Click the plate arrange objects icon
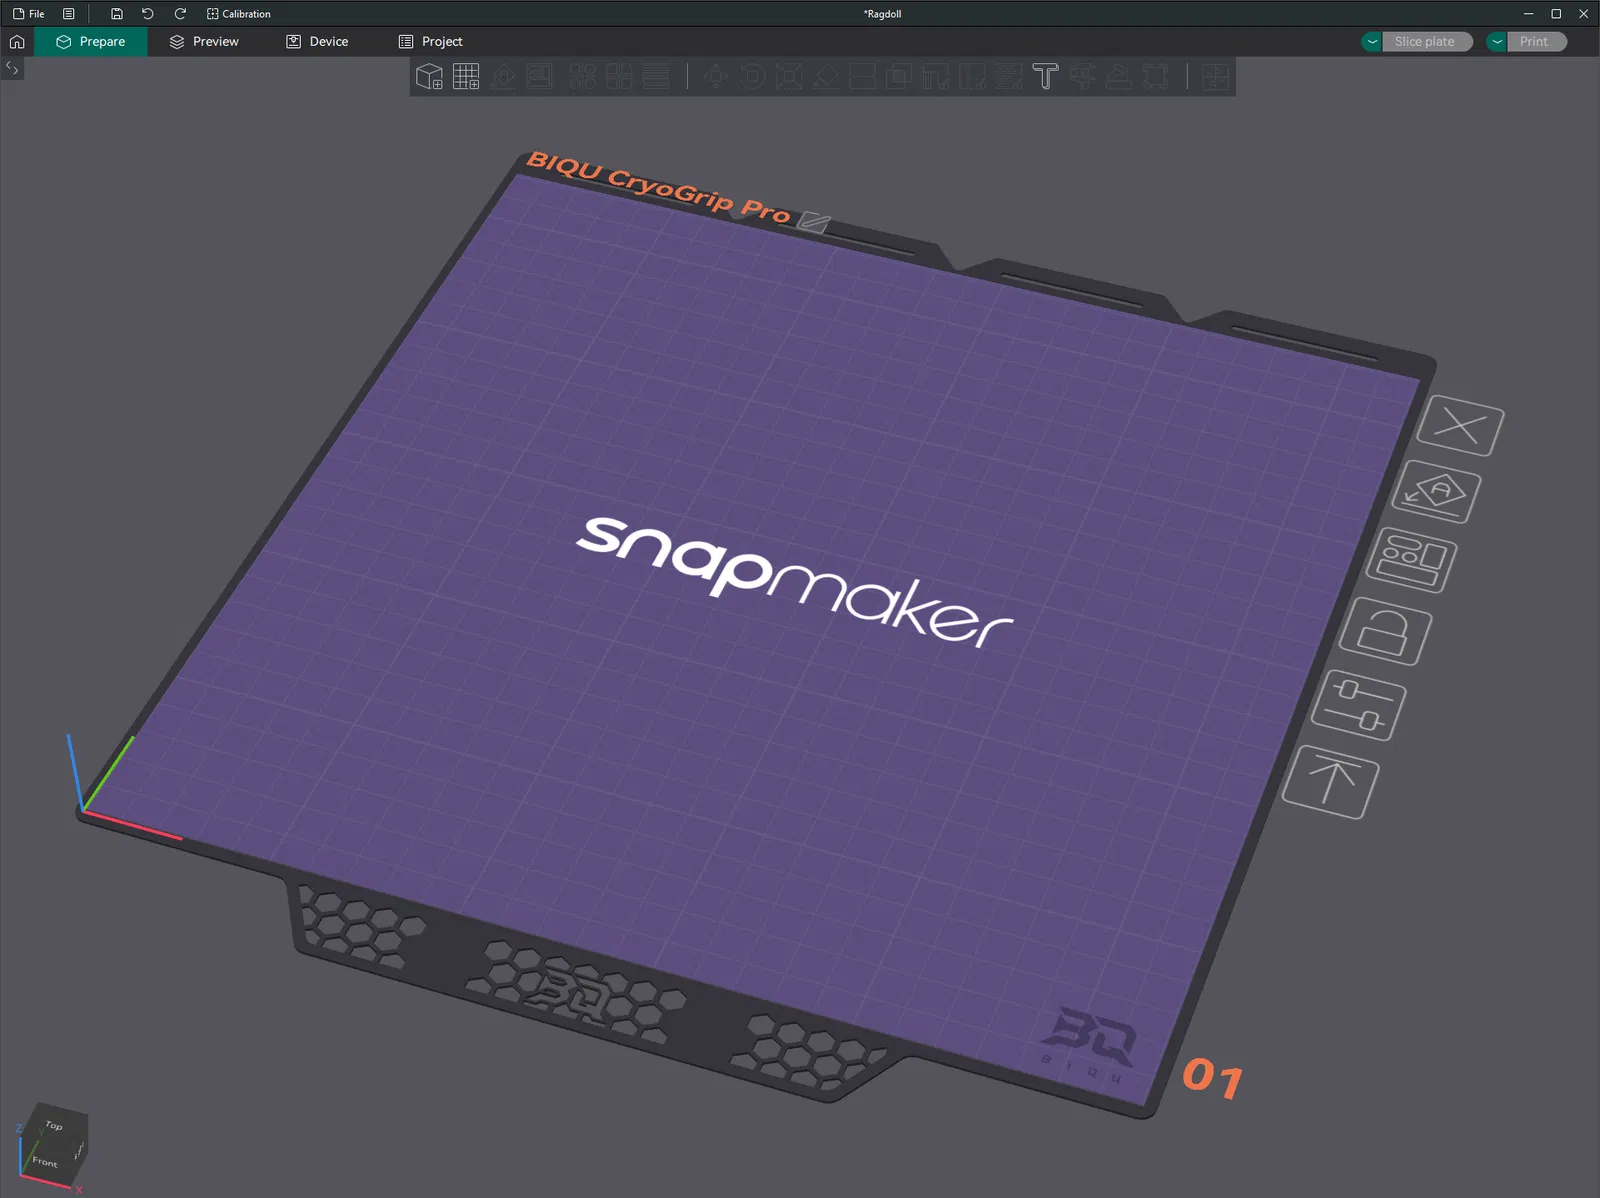The width and height of the screenshot is (1600, 1198). click(x=1411, y=561)
